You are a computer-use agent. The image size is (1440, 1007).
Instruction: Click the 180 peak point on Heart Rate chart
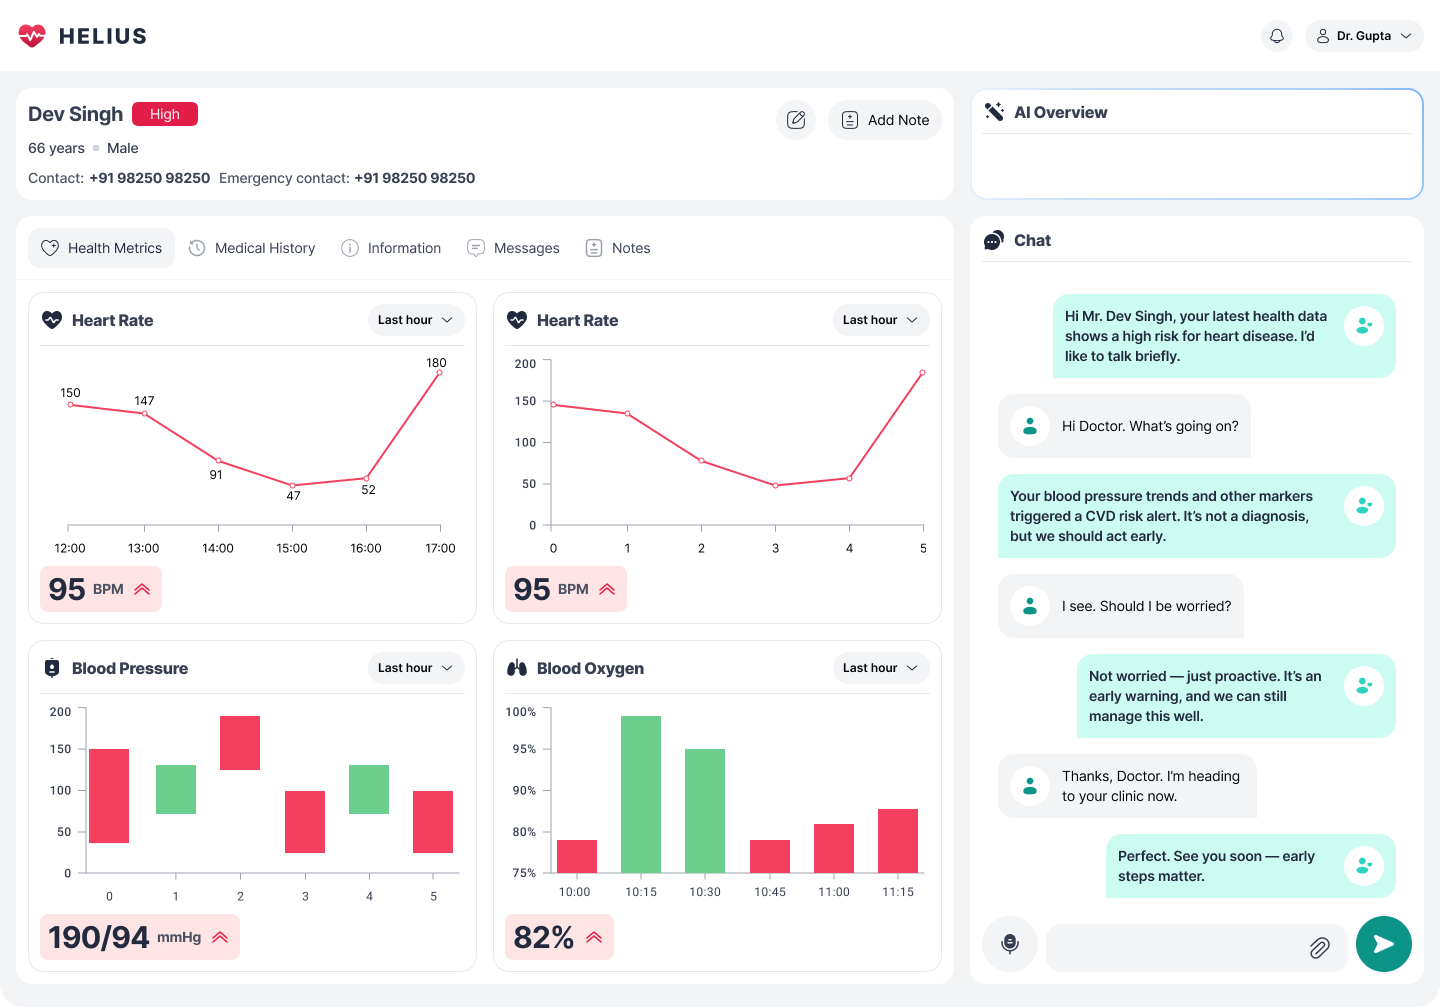(439, 373)
